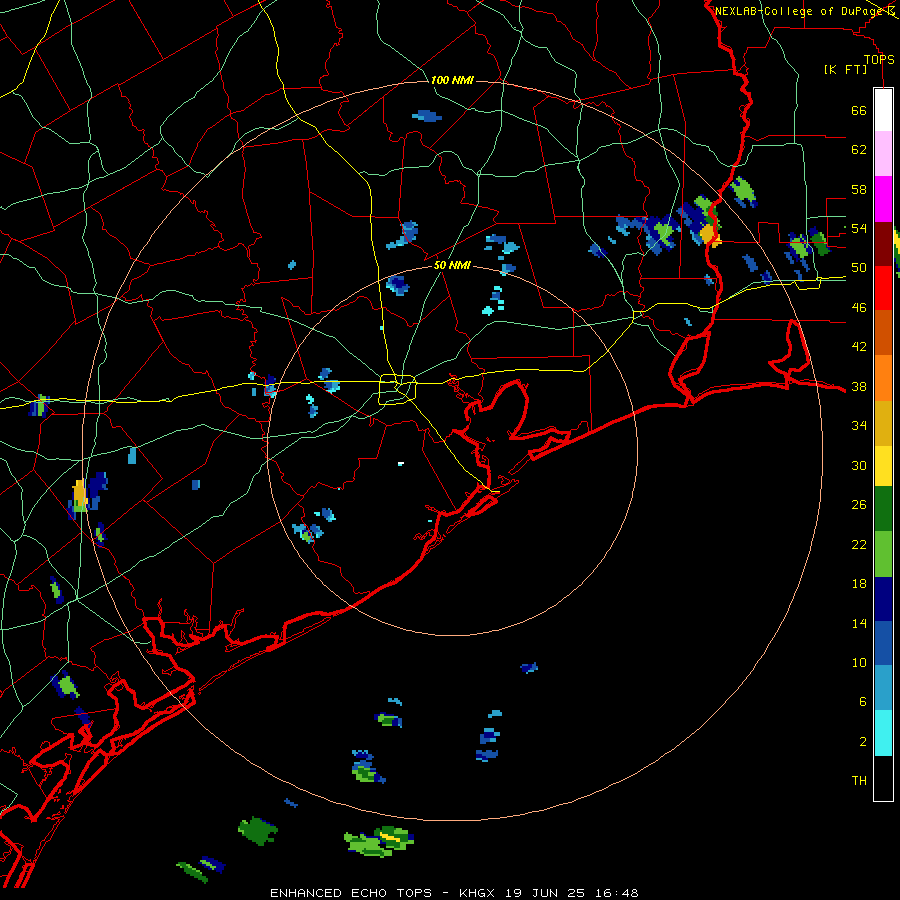
Task: Click the navy legend swatch
Action: click(883, 599)
